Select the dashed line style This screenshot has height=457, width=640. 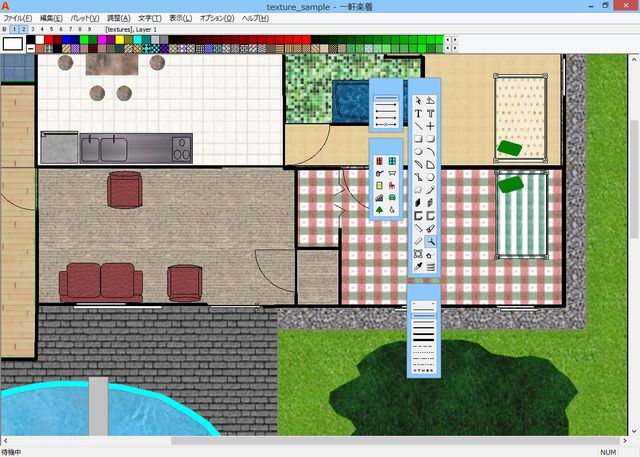[x=424, y=346]
